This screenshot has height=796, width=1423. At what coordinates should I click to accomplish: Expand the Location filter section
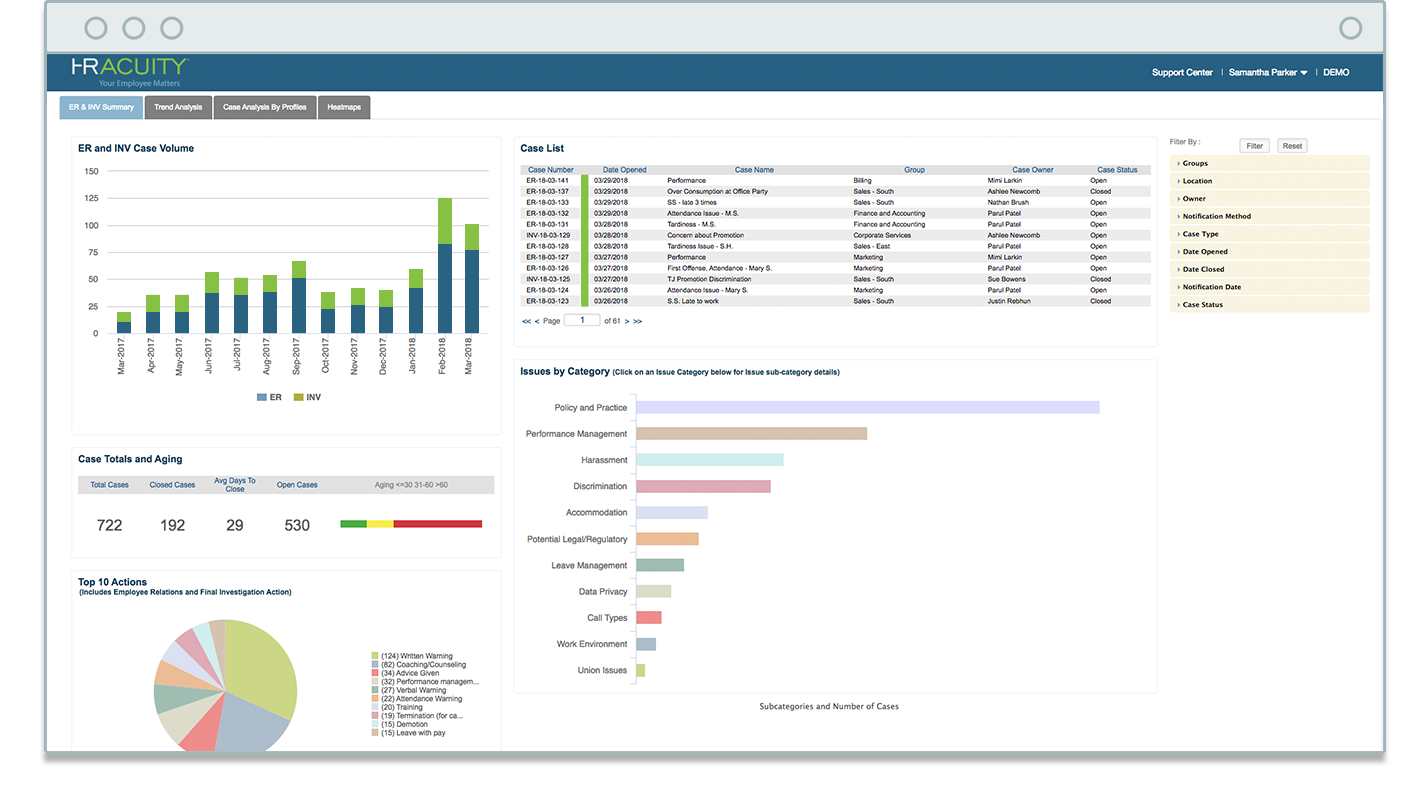[1269, 181]
